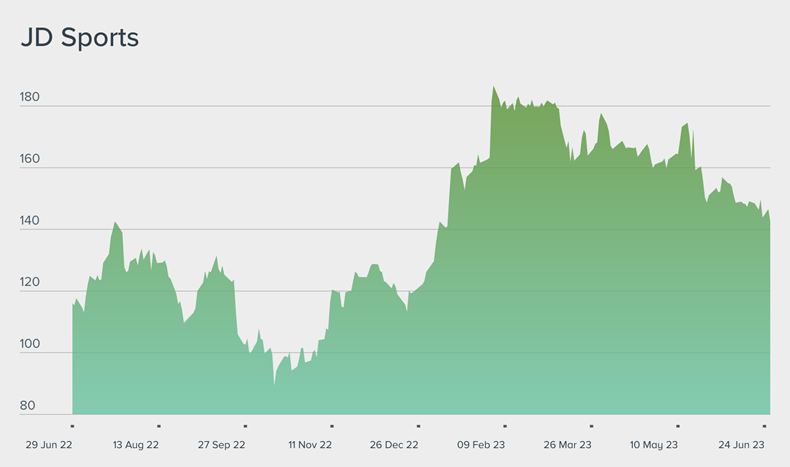Pick the 80 y-axis label
The image size is (790, 467).
[27, 406]
